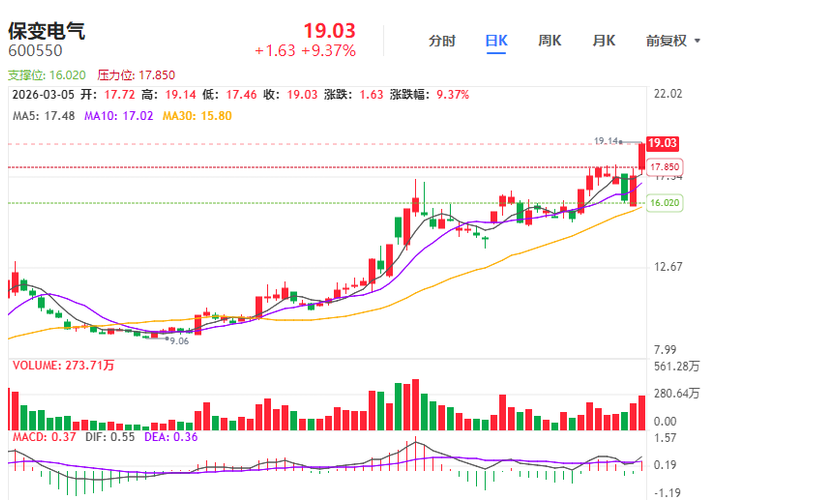This screenshot has width=835, height=500.
Task: Click the 280.64万 volume axis label
Action: pos(677,394)
